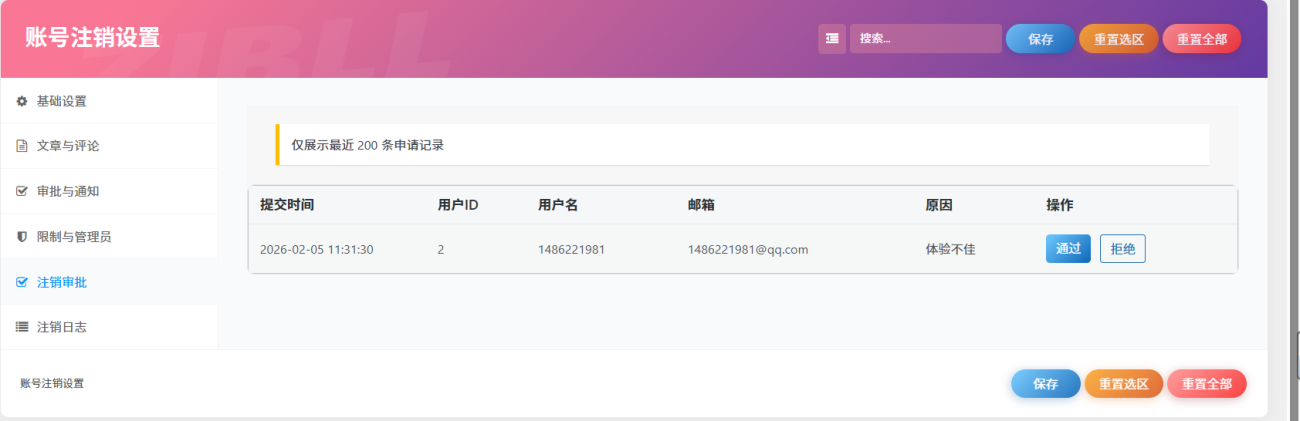The height and width of the screenshot is (421, 1300).
Task: Click the 邮箱 column header
Action: [701, 205]
